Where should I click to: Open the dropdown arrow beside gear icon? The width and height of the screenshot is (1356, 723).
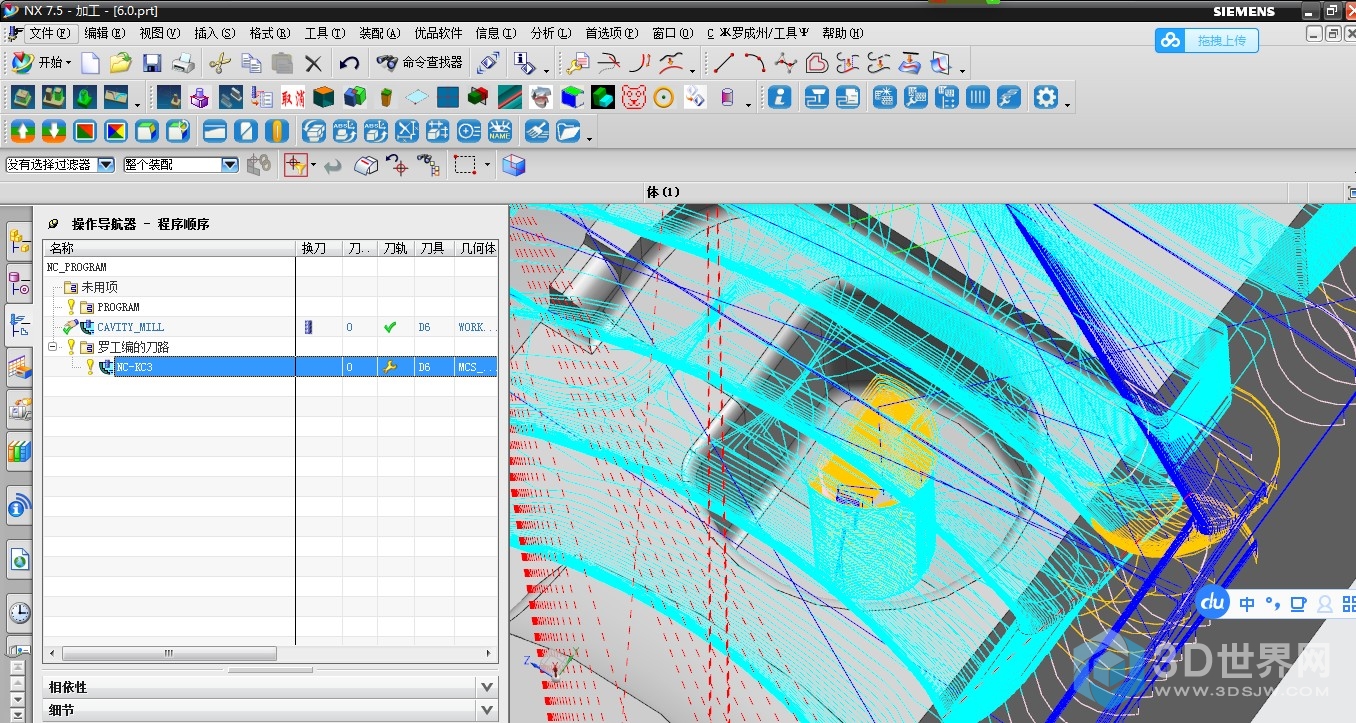pos(1068,104)
